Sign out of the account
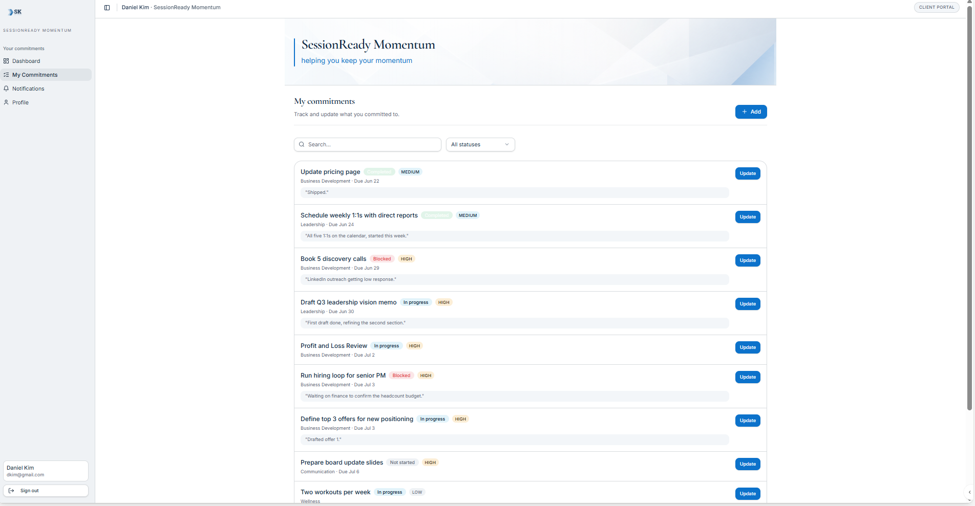The image size is (975, 506). [45, 490]
